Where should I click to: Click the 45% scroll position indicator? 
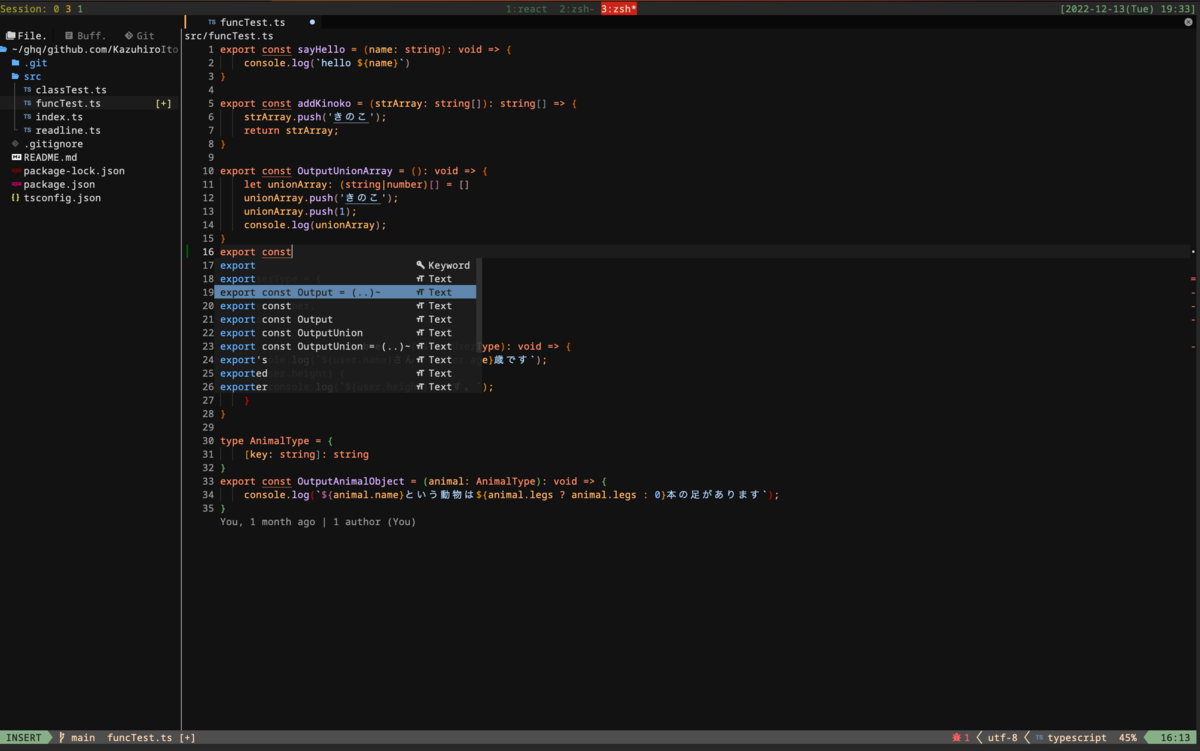pyautogui.click(x=1128, y=738)
